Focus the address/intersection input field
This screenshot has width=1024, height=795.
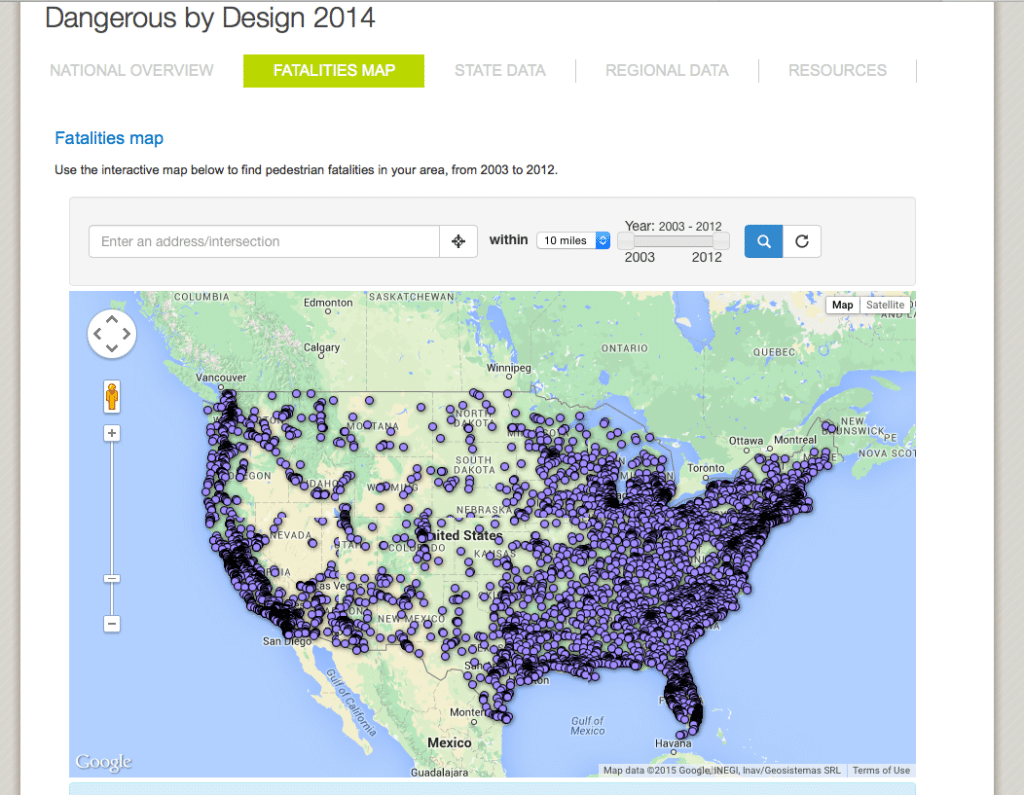click(x=264, y=241)
